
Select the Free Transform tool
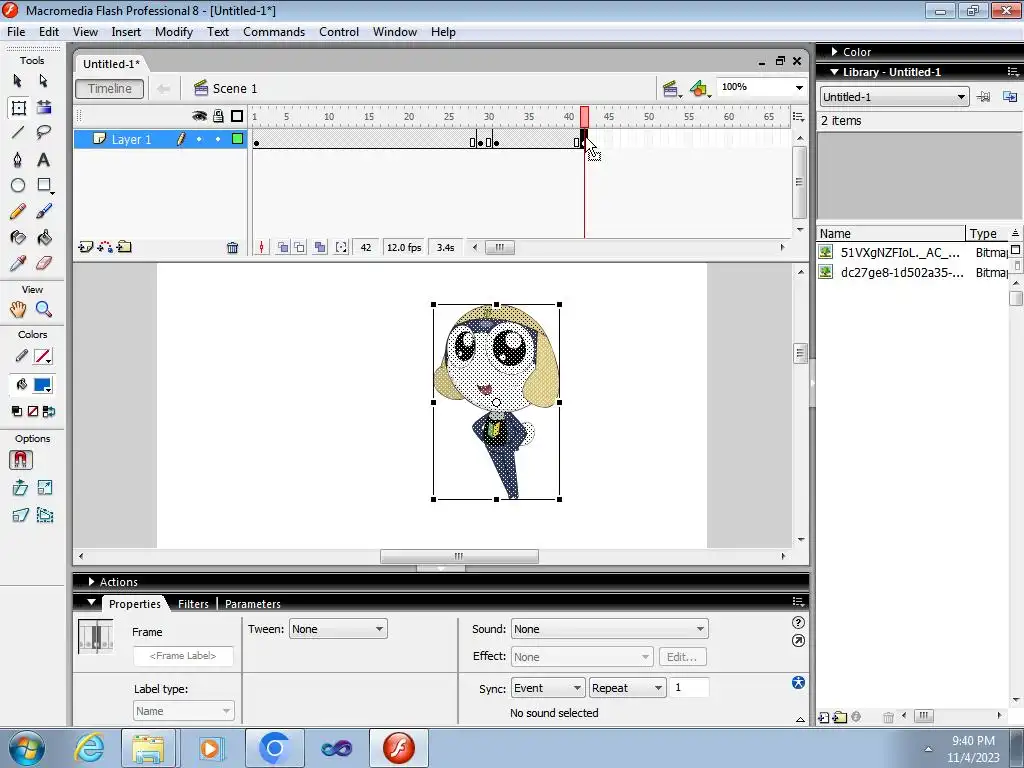coord(18,108)
